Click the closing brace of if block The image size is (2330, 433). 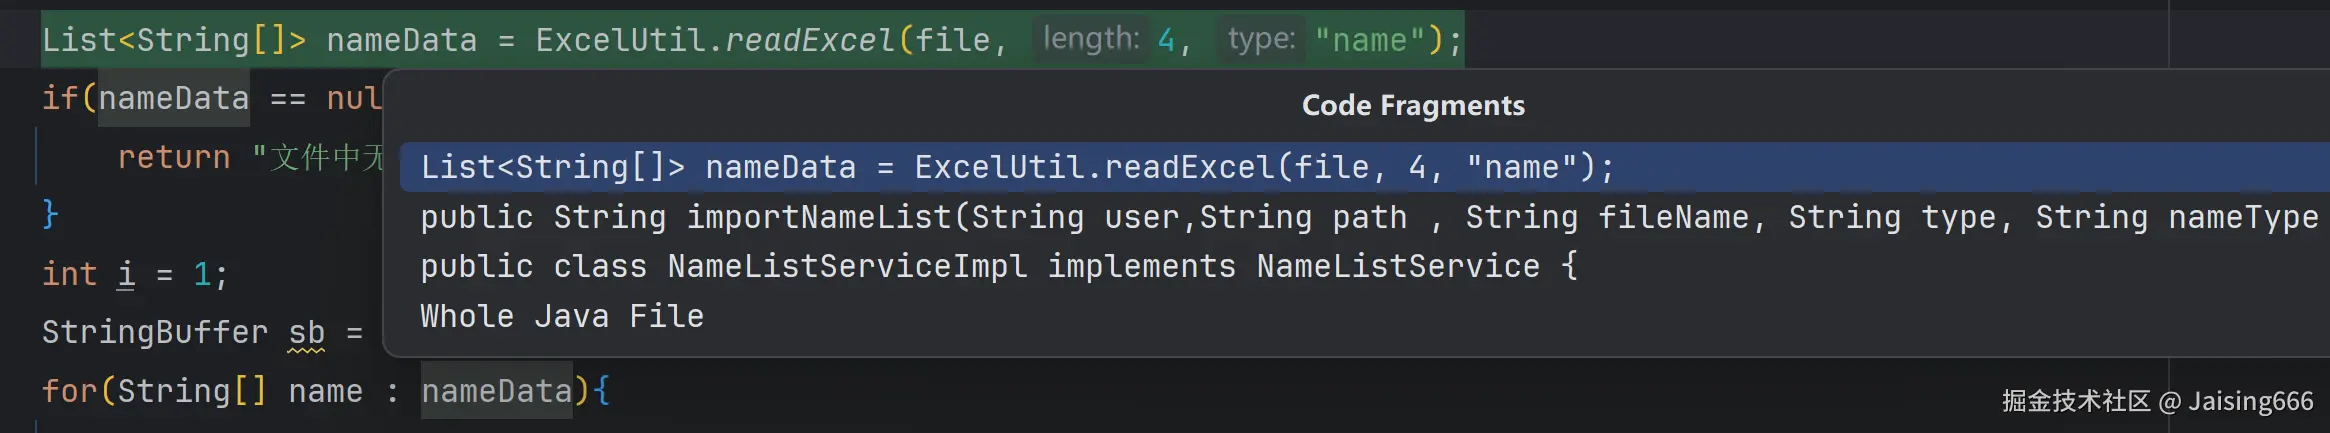[x=50, y=213]
